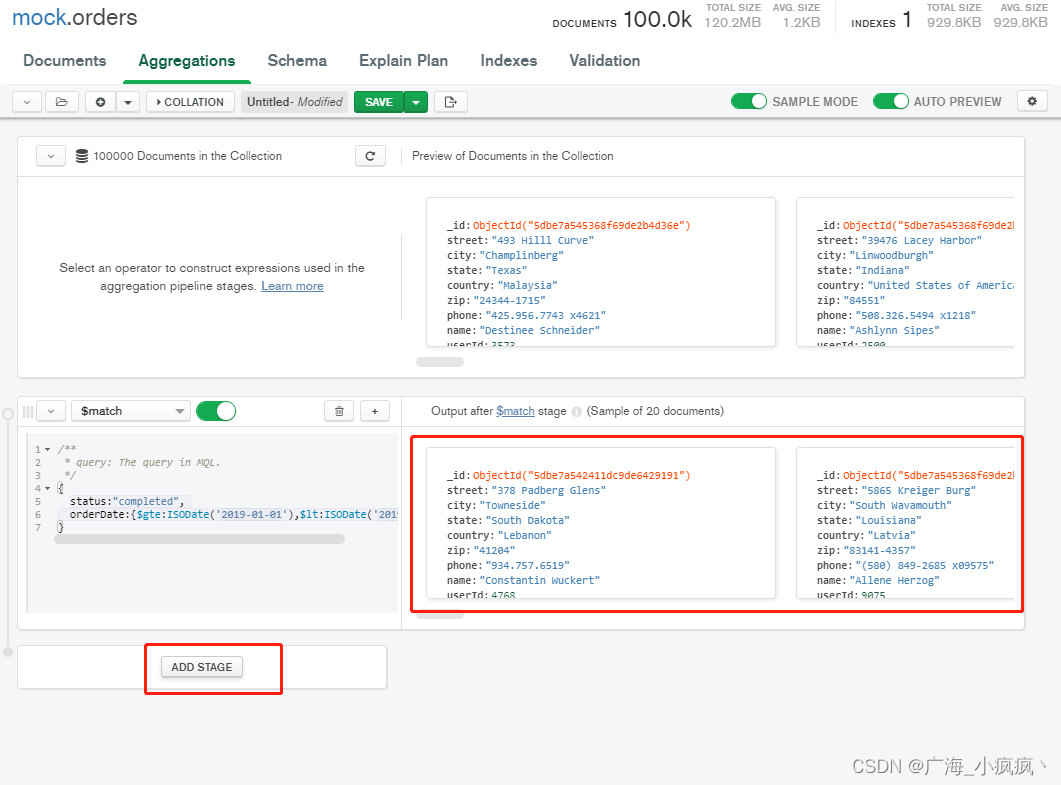Viewport: 1061px width, 785px height.
Task: Select the Allene Herzog output document
Action: (x=905, y=522)
